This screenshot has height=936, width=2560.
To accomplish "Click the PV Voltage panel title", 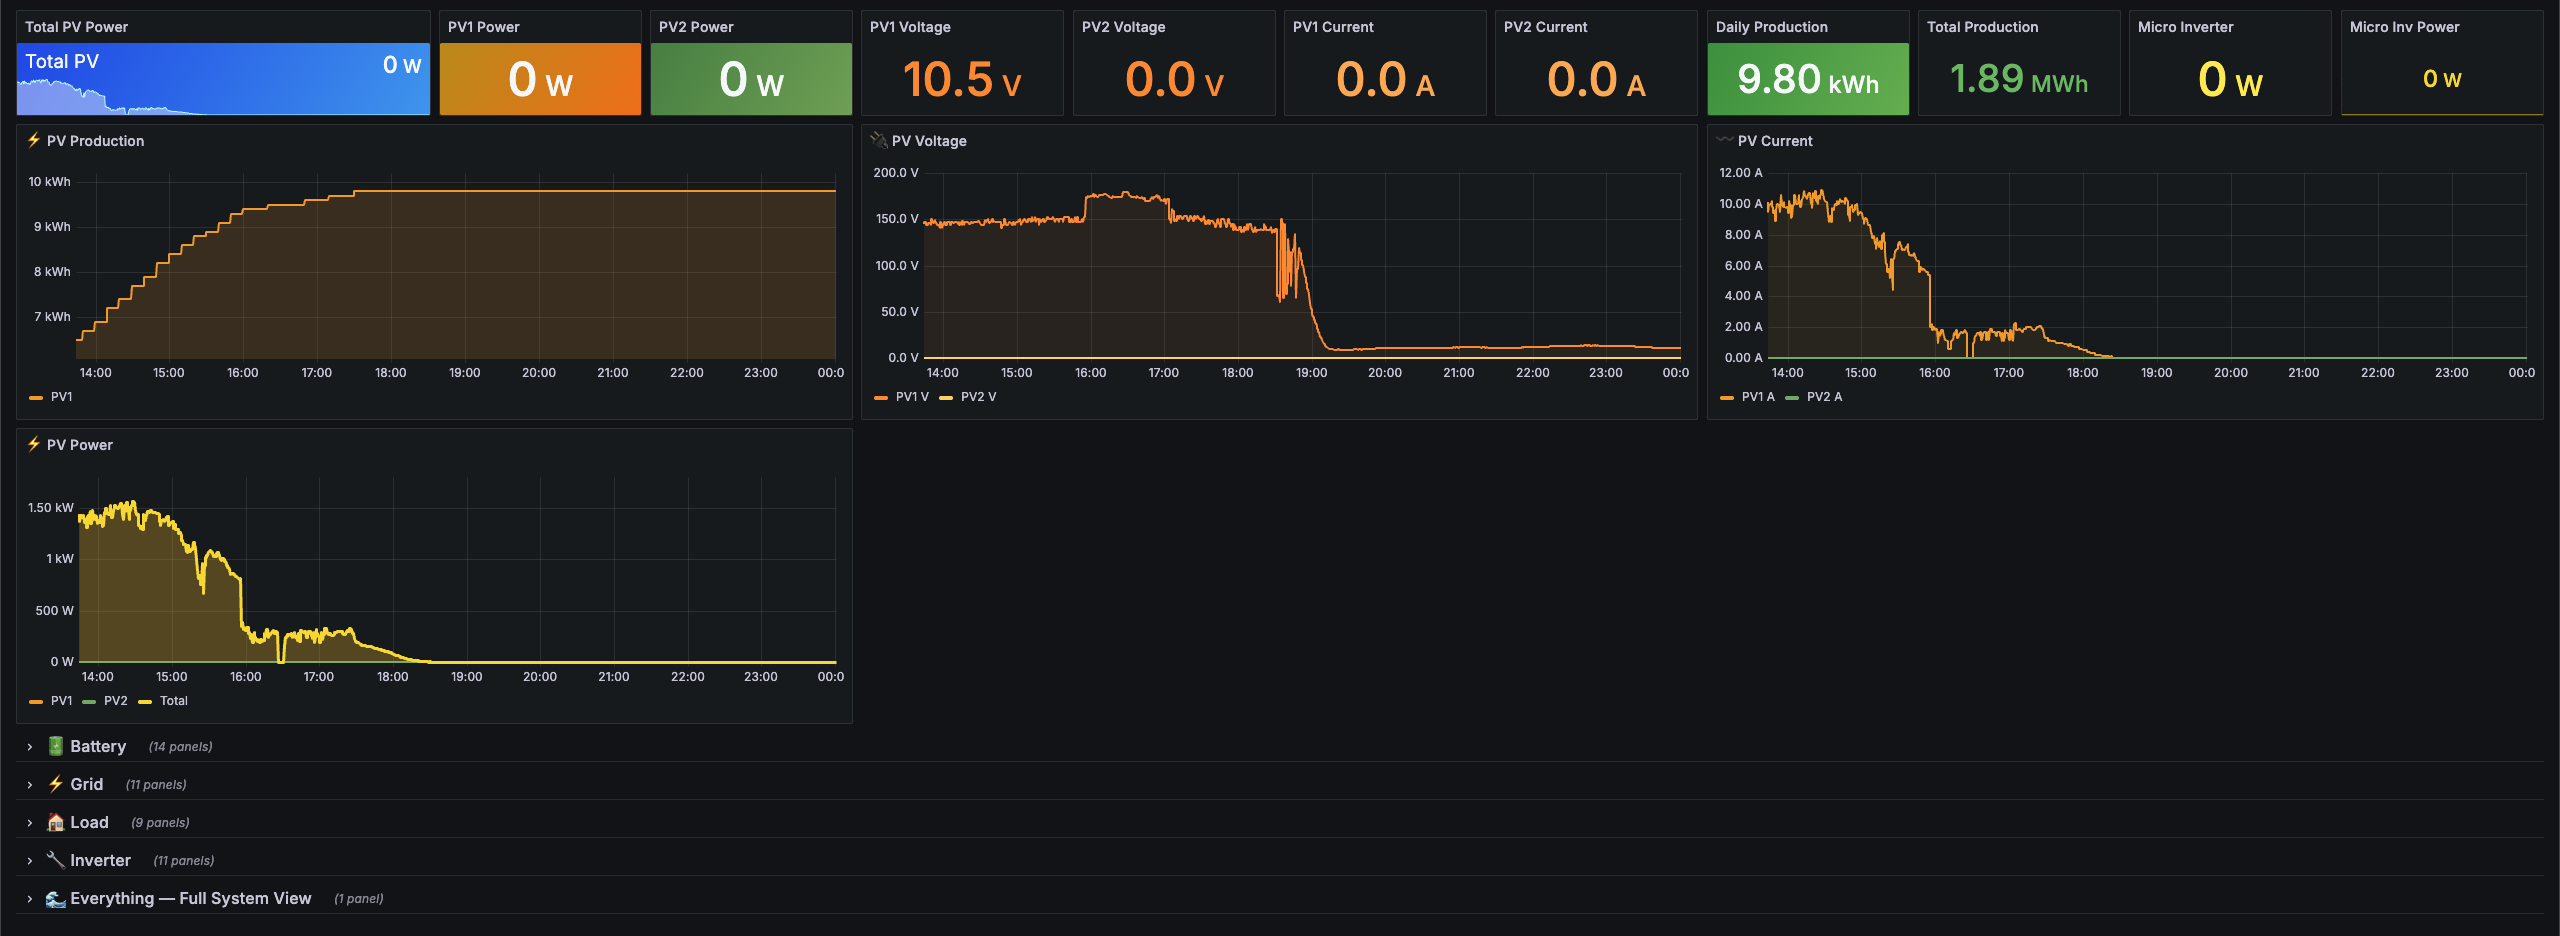I will 929,141.
